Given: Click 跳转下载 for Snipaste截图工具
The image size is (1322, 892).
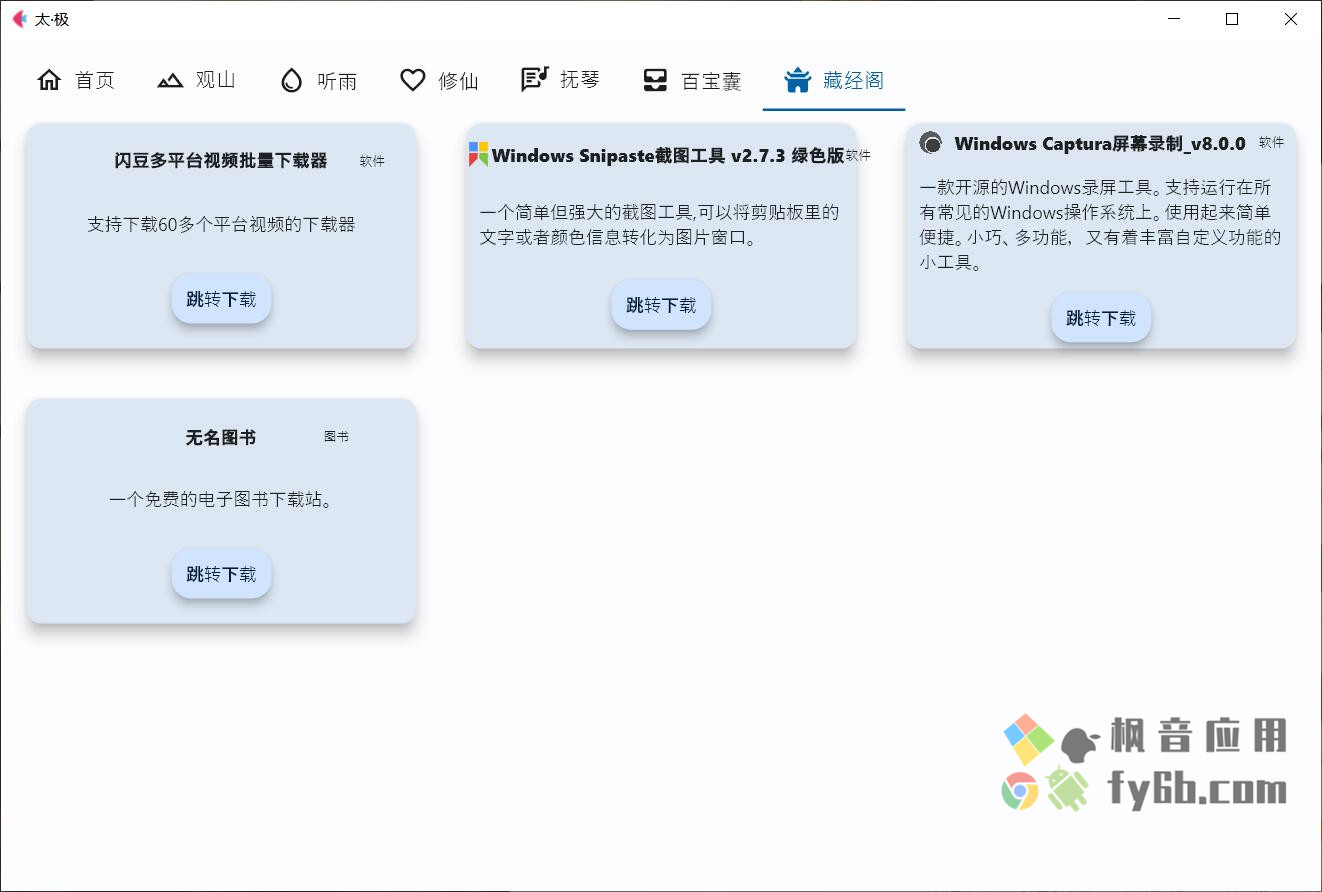Looking at the screenshot, I should click(661, 305).
